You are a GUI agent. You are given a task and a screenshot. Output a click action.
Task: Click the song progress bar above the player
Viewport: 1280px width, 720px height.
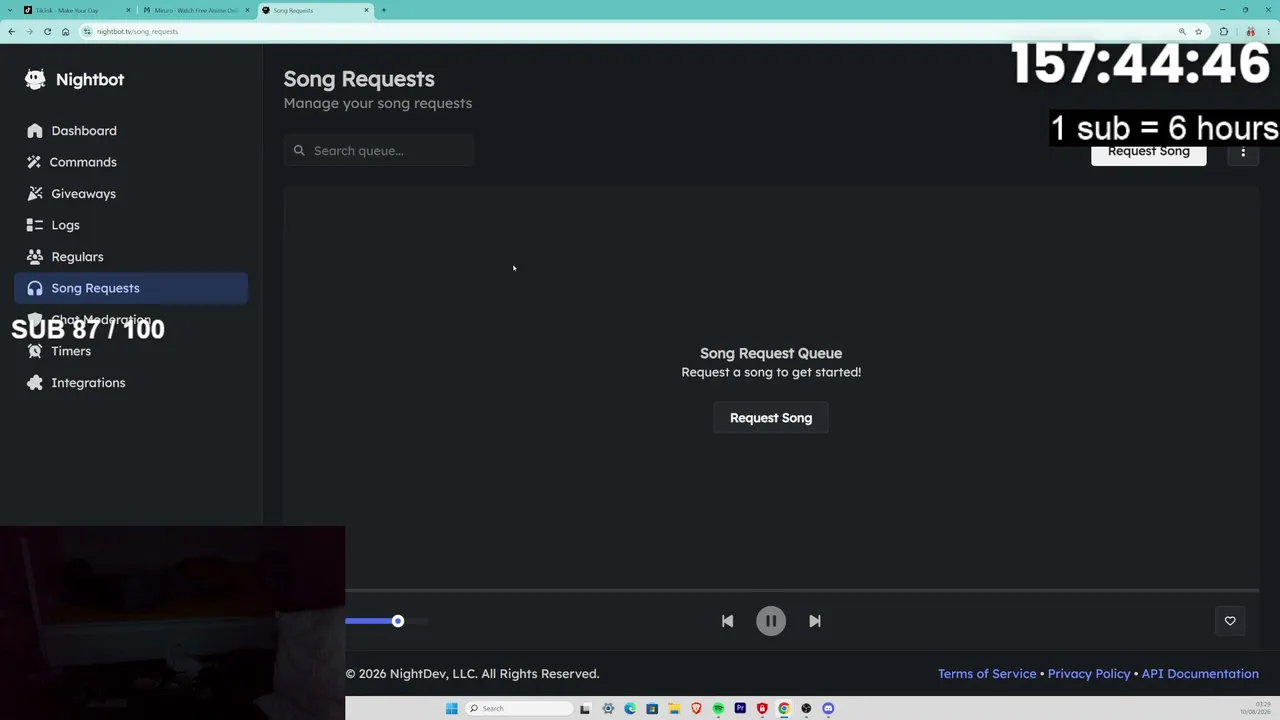(802, 590)
